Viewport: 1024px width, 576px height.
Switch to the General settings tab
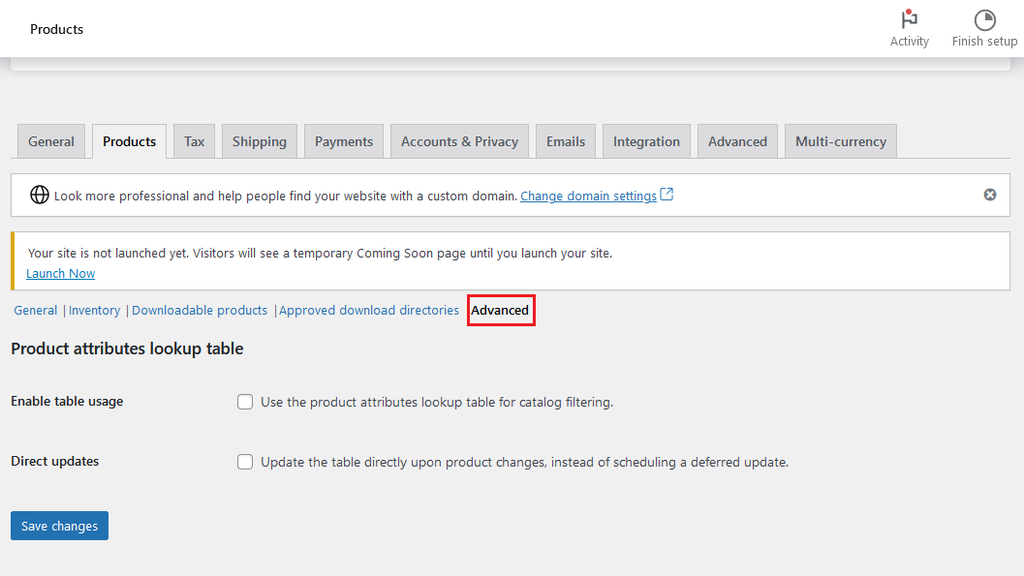click(51, 142)
